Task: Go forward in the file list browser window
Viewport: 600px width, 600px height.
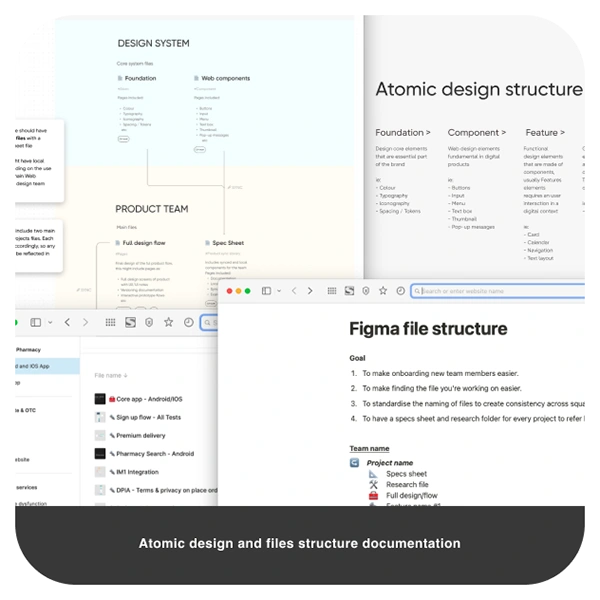Action: coord(85,323)
